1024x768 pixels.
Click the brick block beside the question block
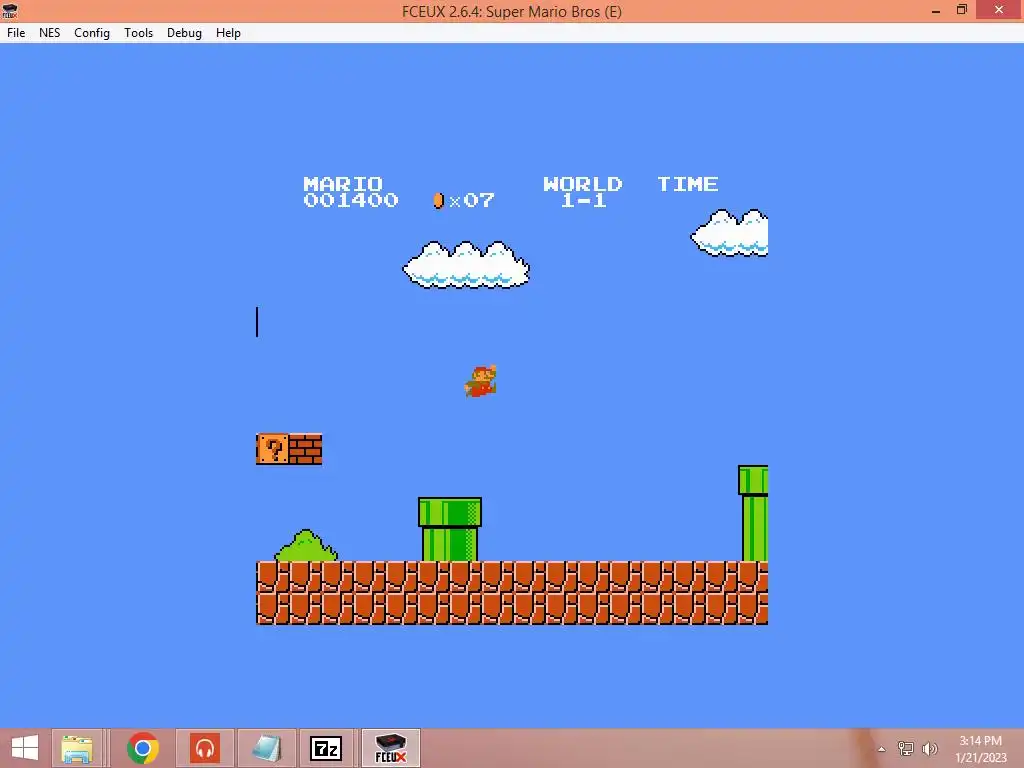(306, 449)
